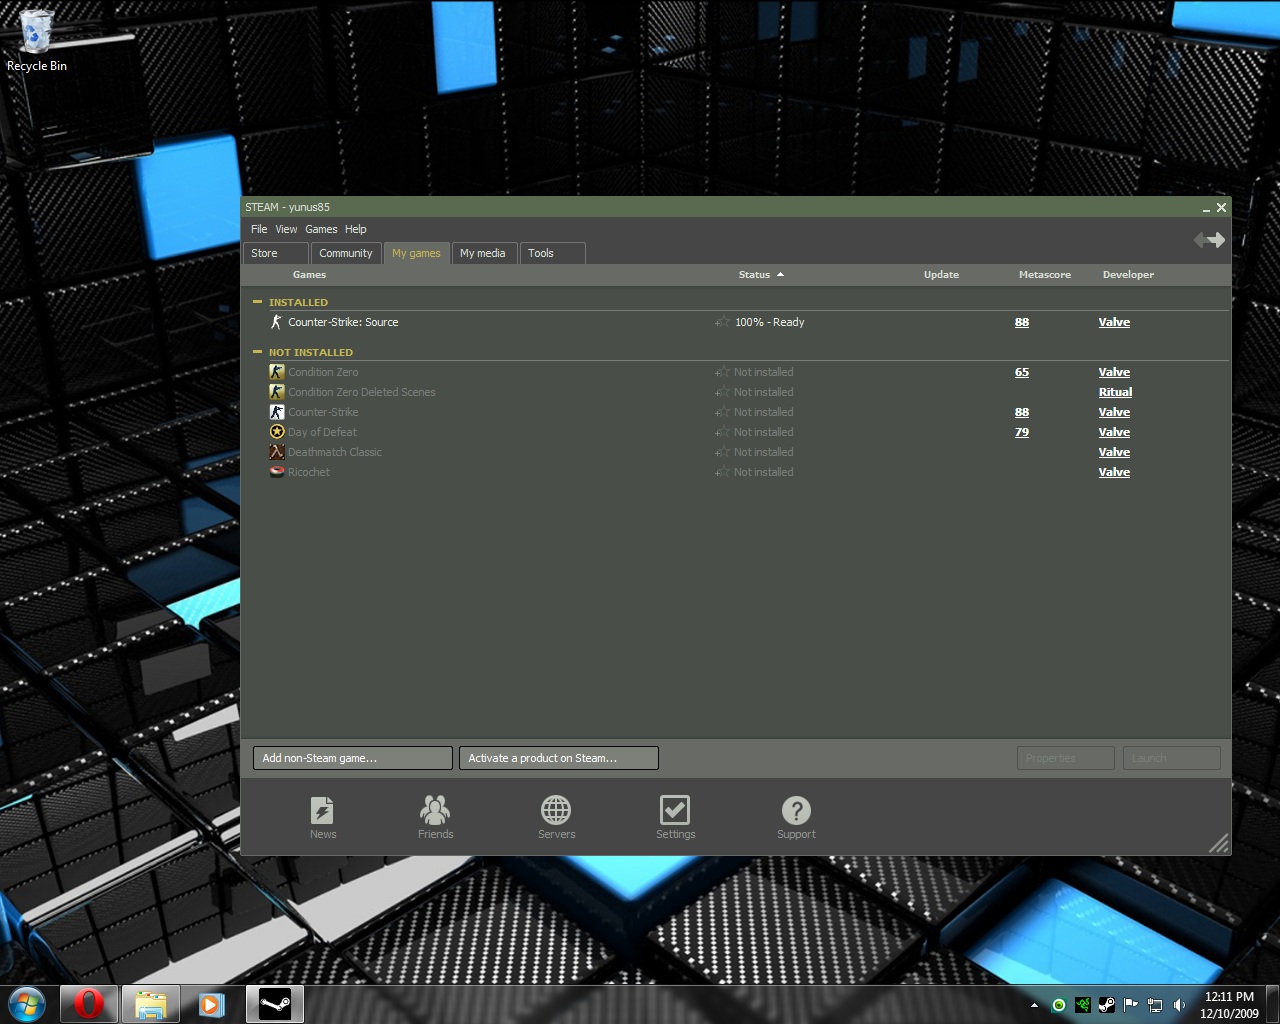
Task: Sort by the Games column header
Action: [x=309, y=274]
